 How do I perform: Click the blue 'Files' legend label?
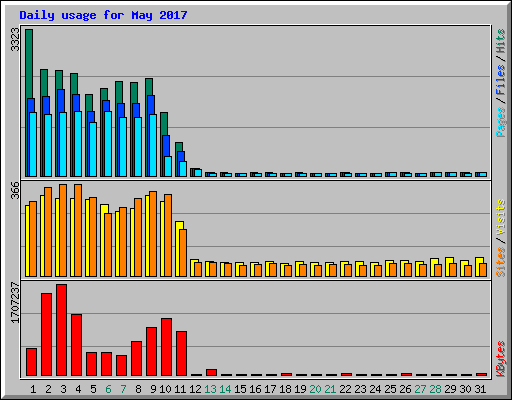(501, 80)
